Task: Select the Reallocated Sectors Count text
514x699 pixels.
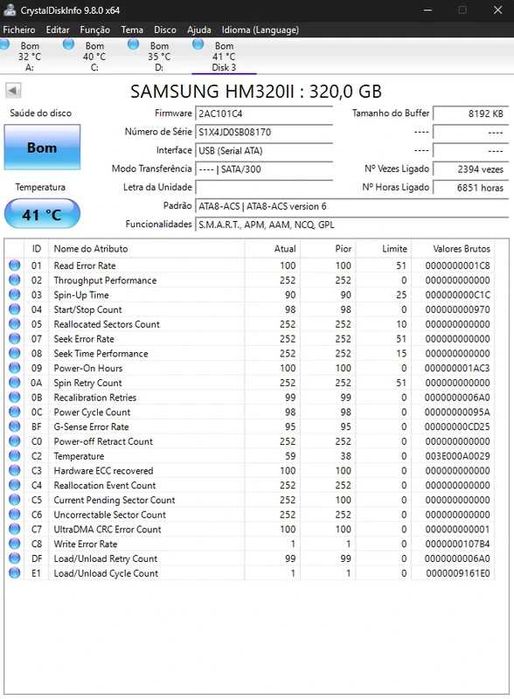Action: tap(107, 324)
